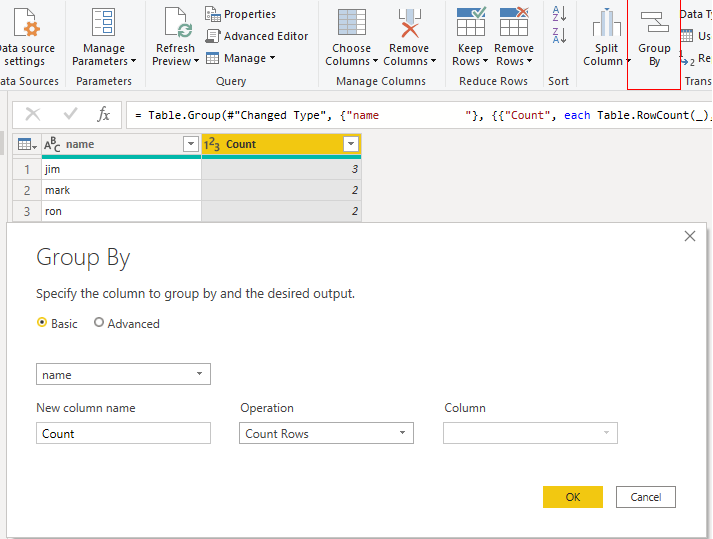Open Data source settings

point(26,39)
